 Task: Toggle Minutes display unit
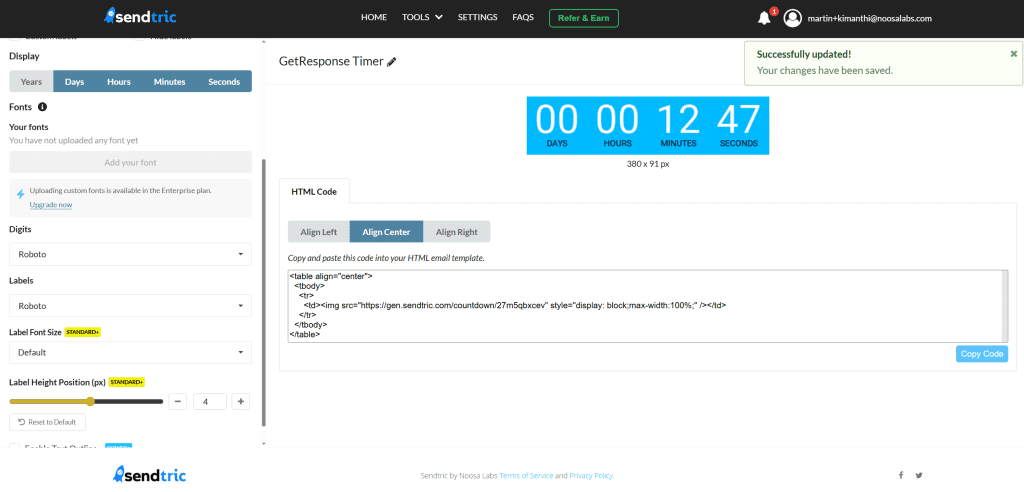pyautogui.click(x=170, y=82)
